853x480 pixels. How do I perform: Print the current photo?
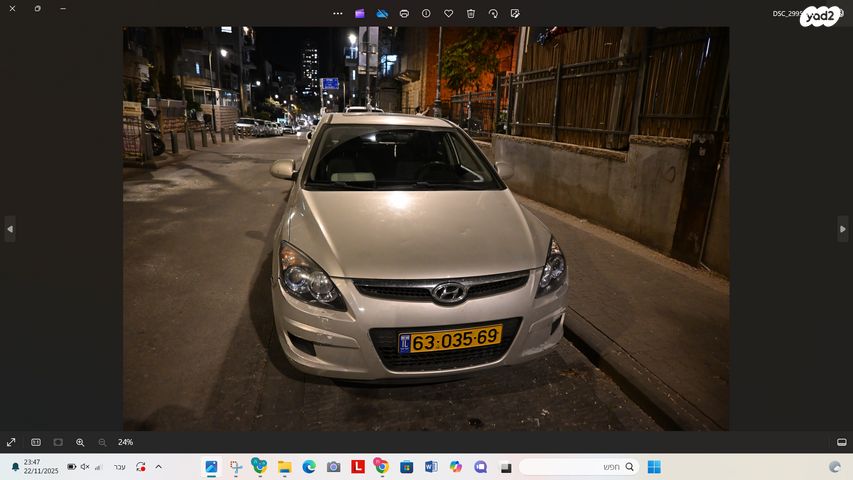pos(404,14)
